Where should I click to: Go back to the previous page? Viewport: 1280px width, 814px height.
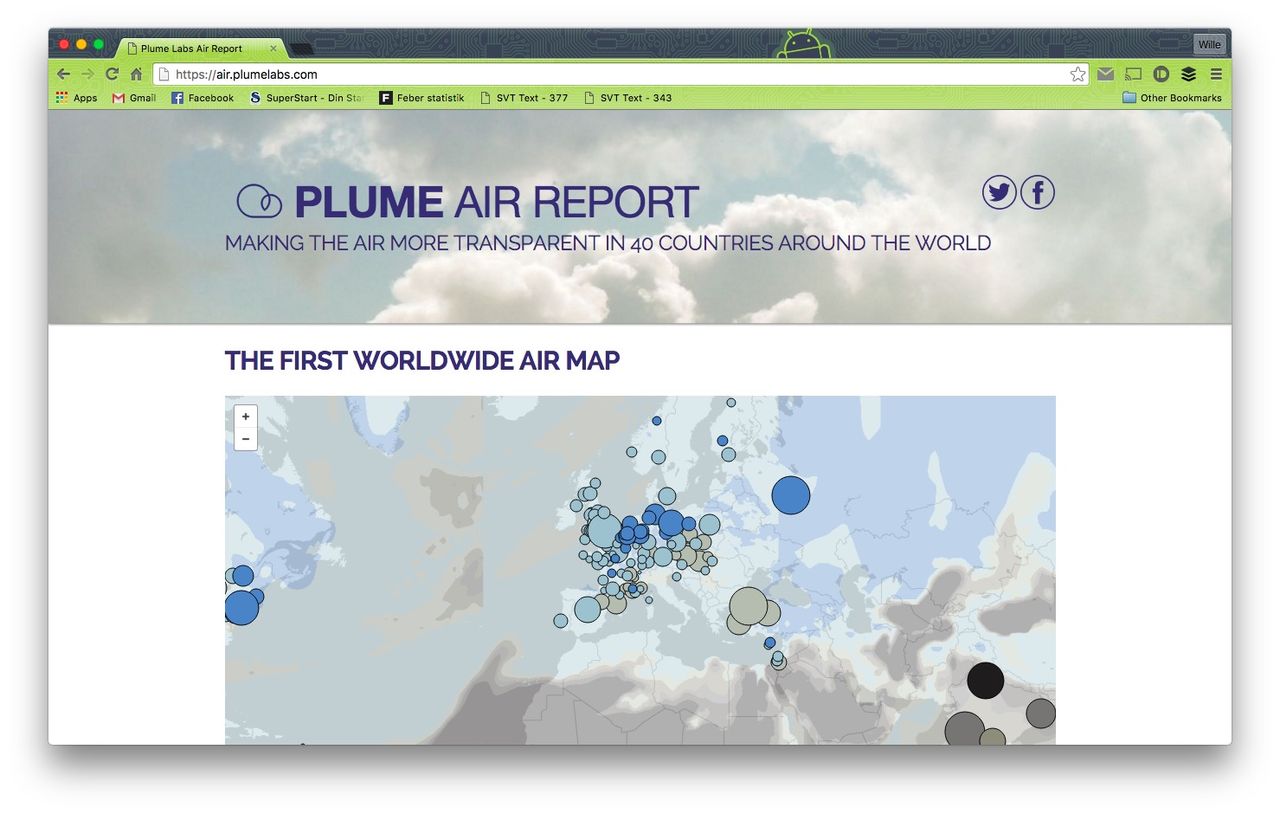point(63,74)
